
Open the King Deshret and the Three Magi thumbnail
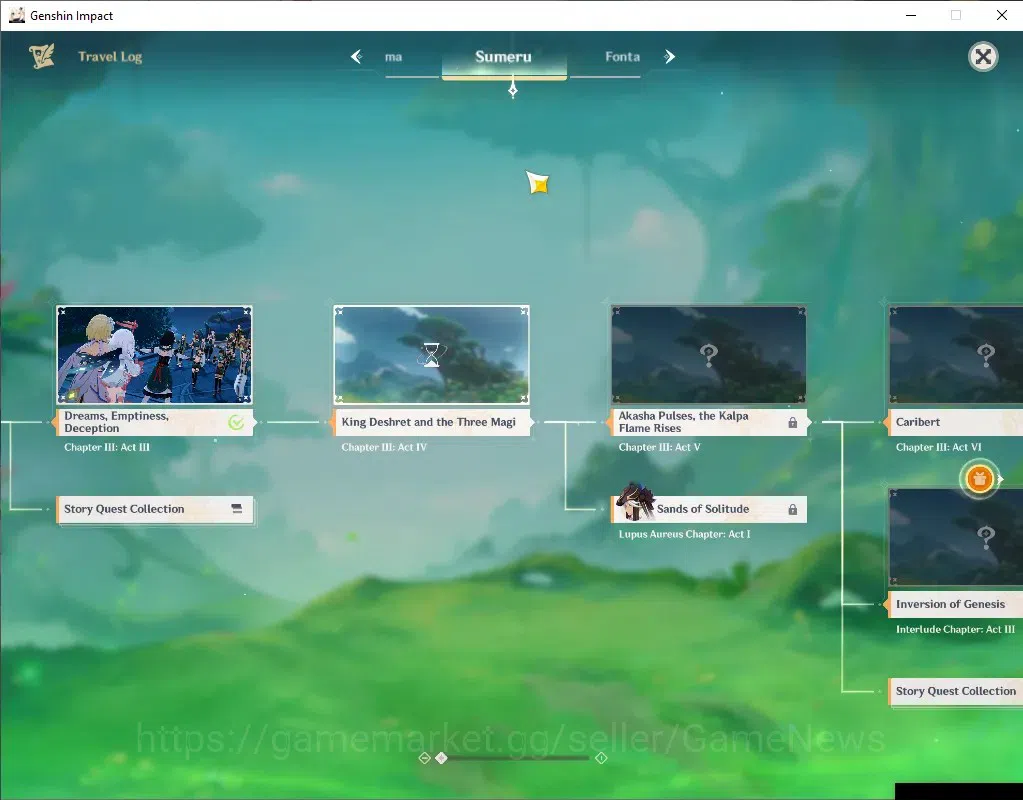[x=431, y=355]
